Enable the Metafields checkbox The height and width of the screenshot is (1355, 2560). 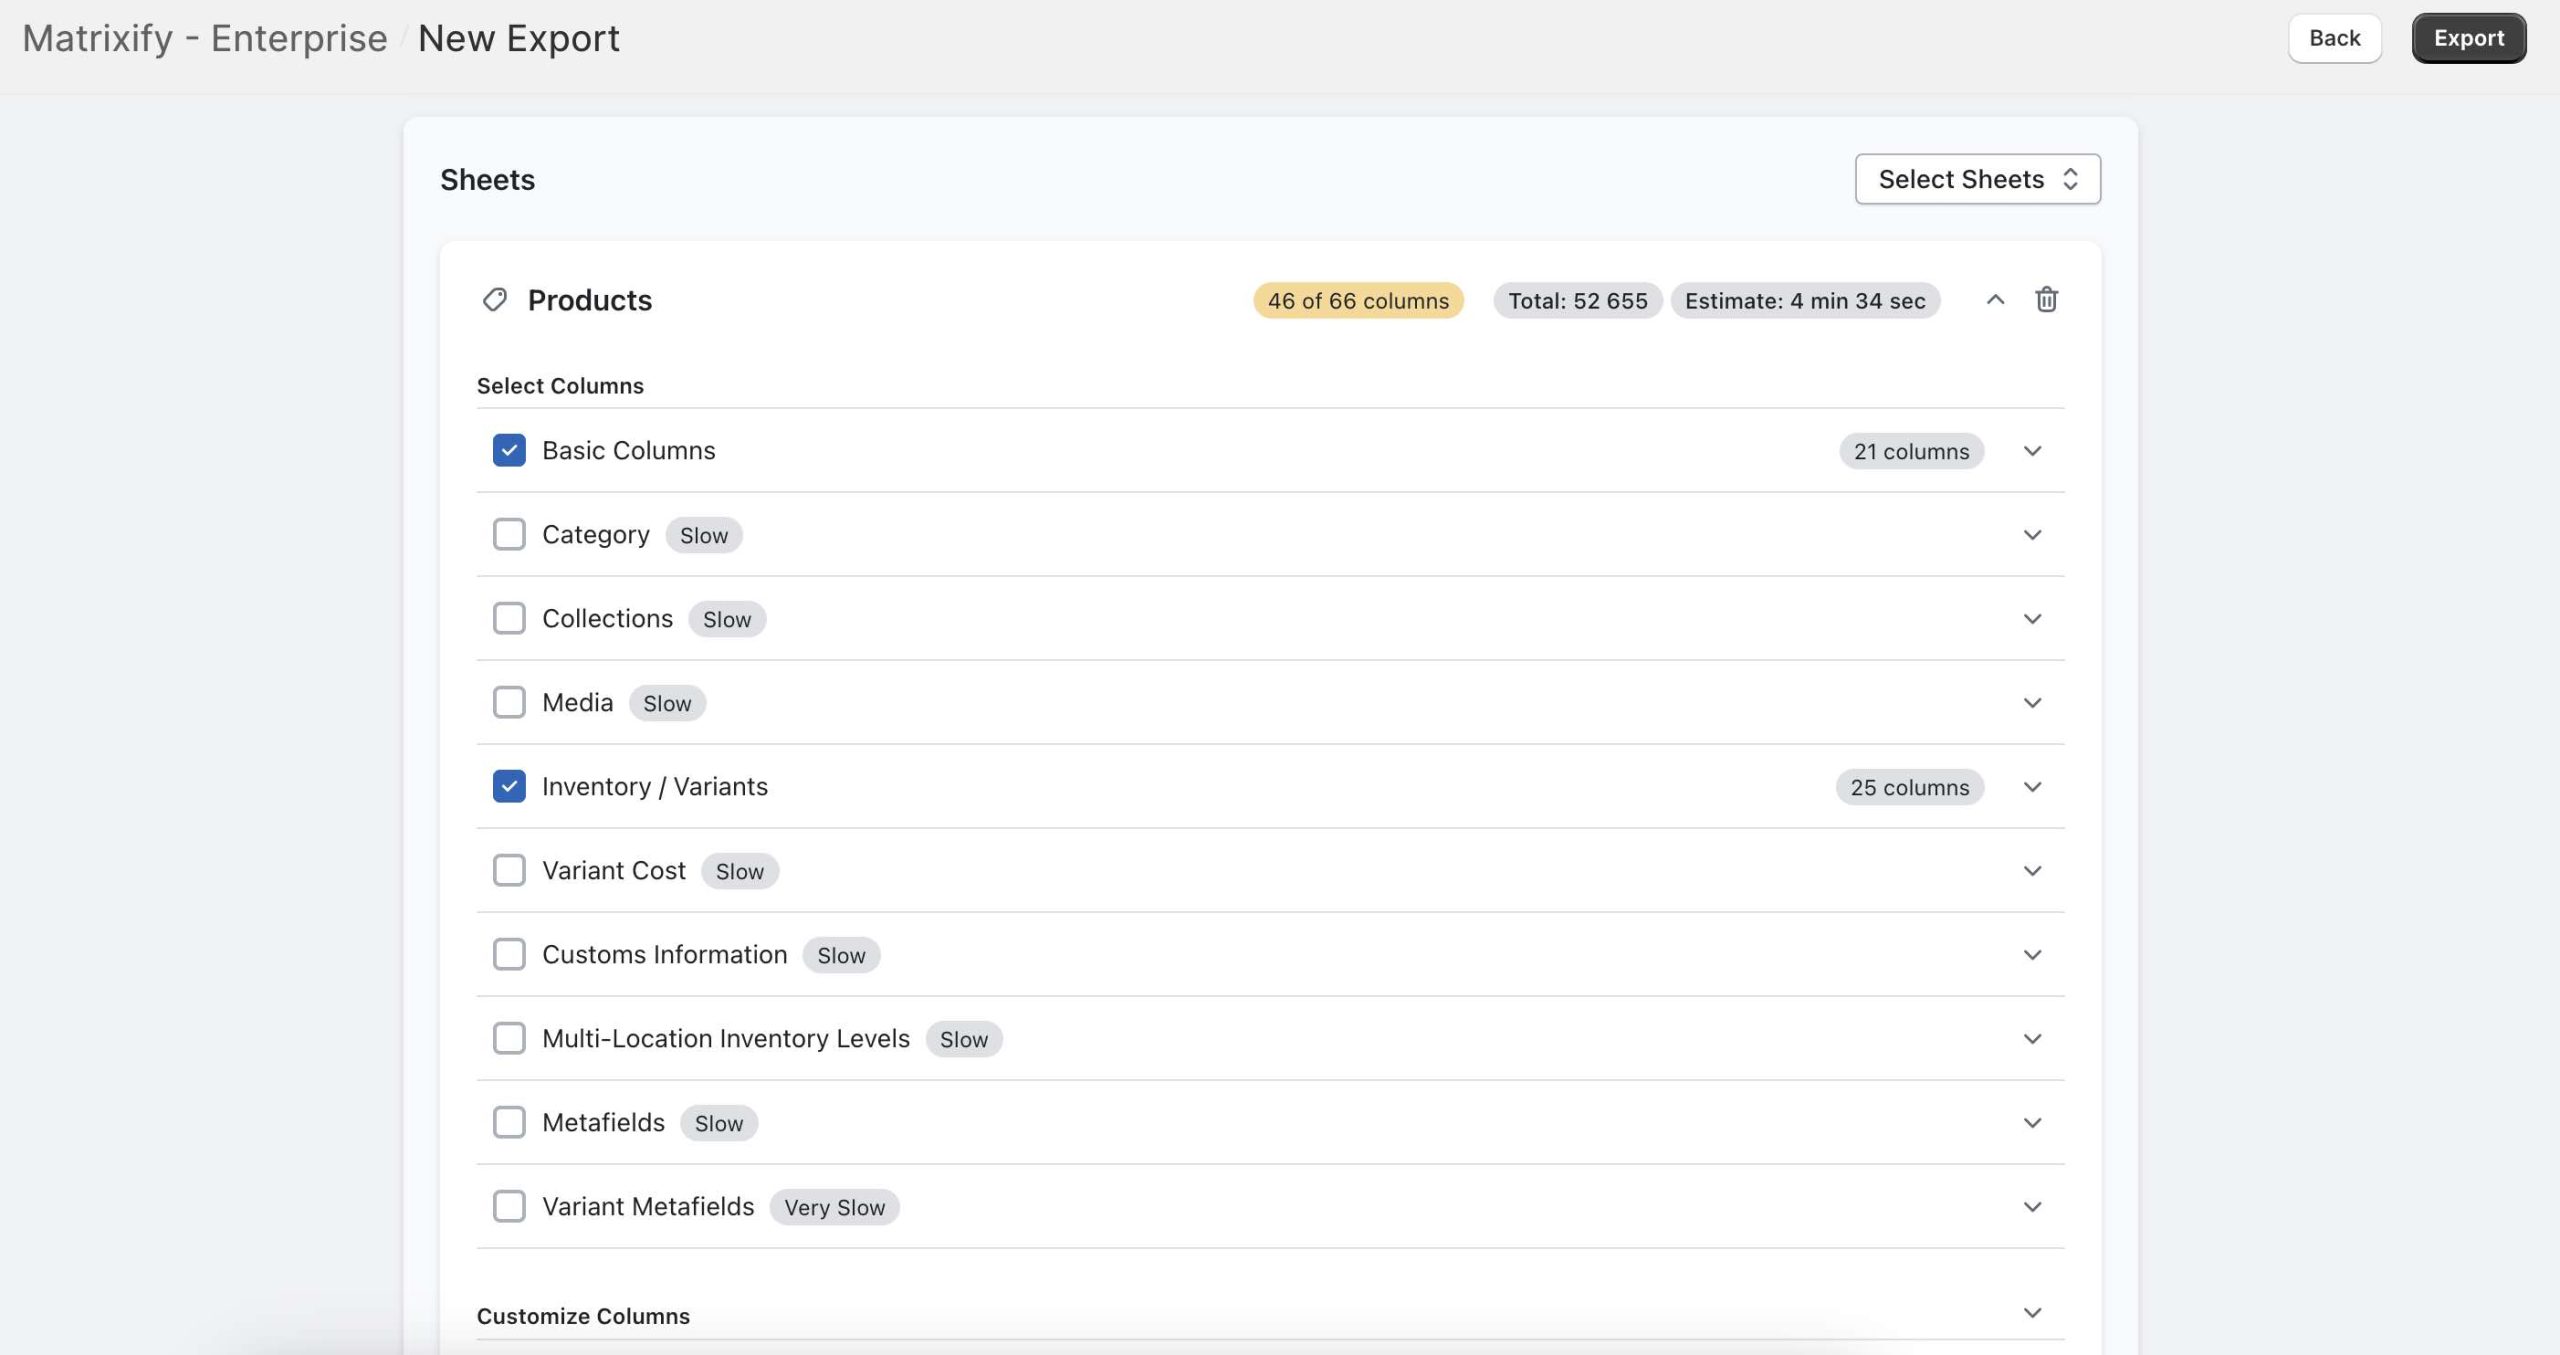pos(509,1122)
